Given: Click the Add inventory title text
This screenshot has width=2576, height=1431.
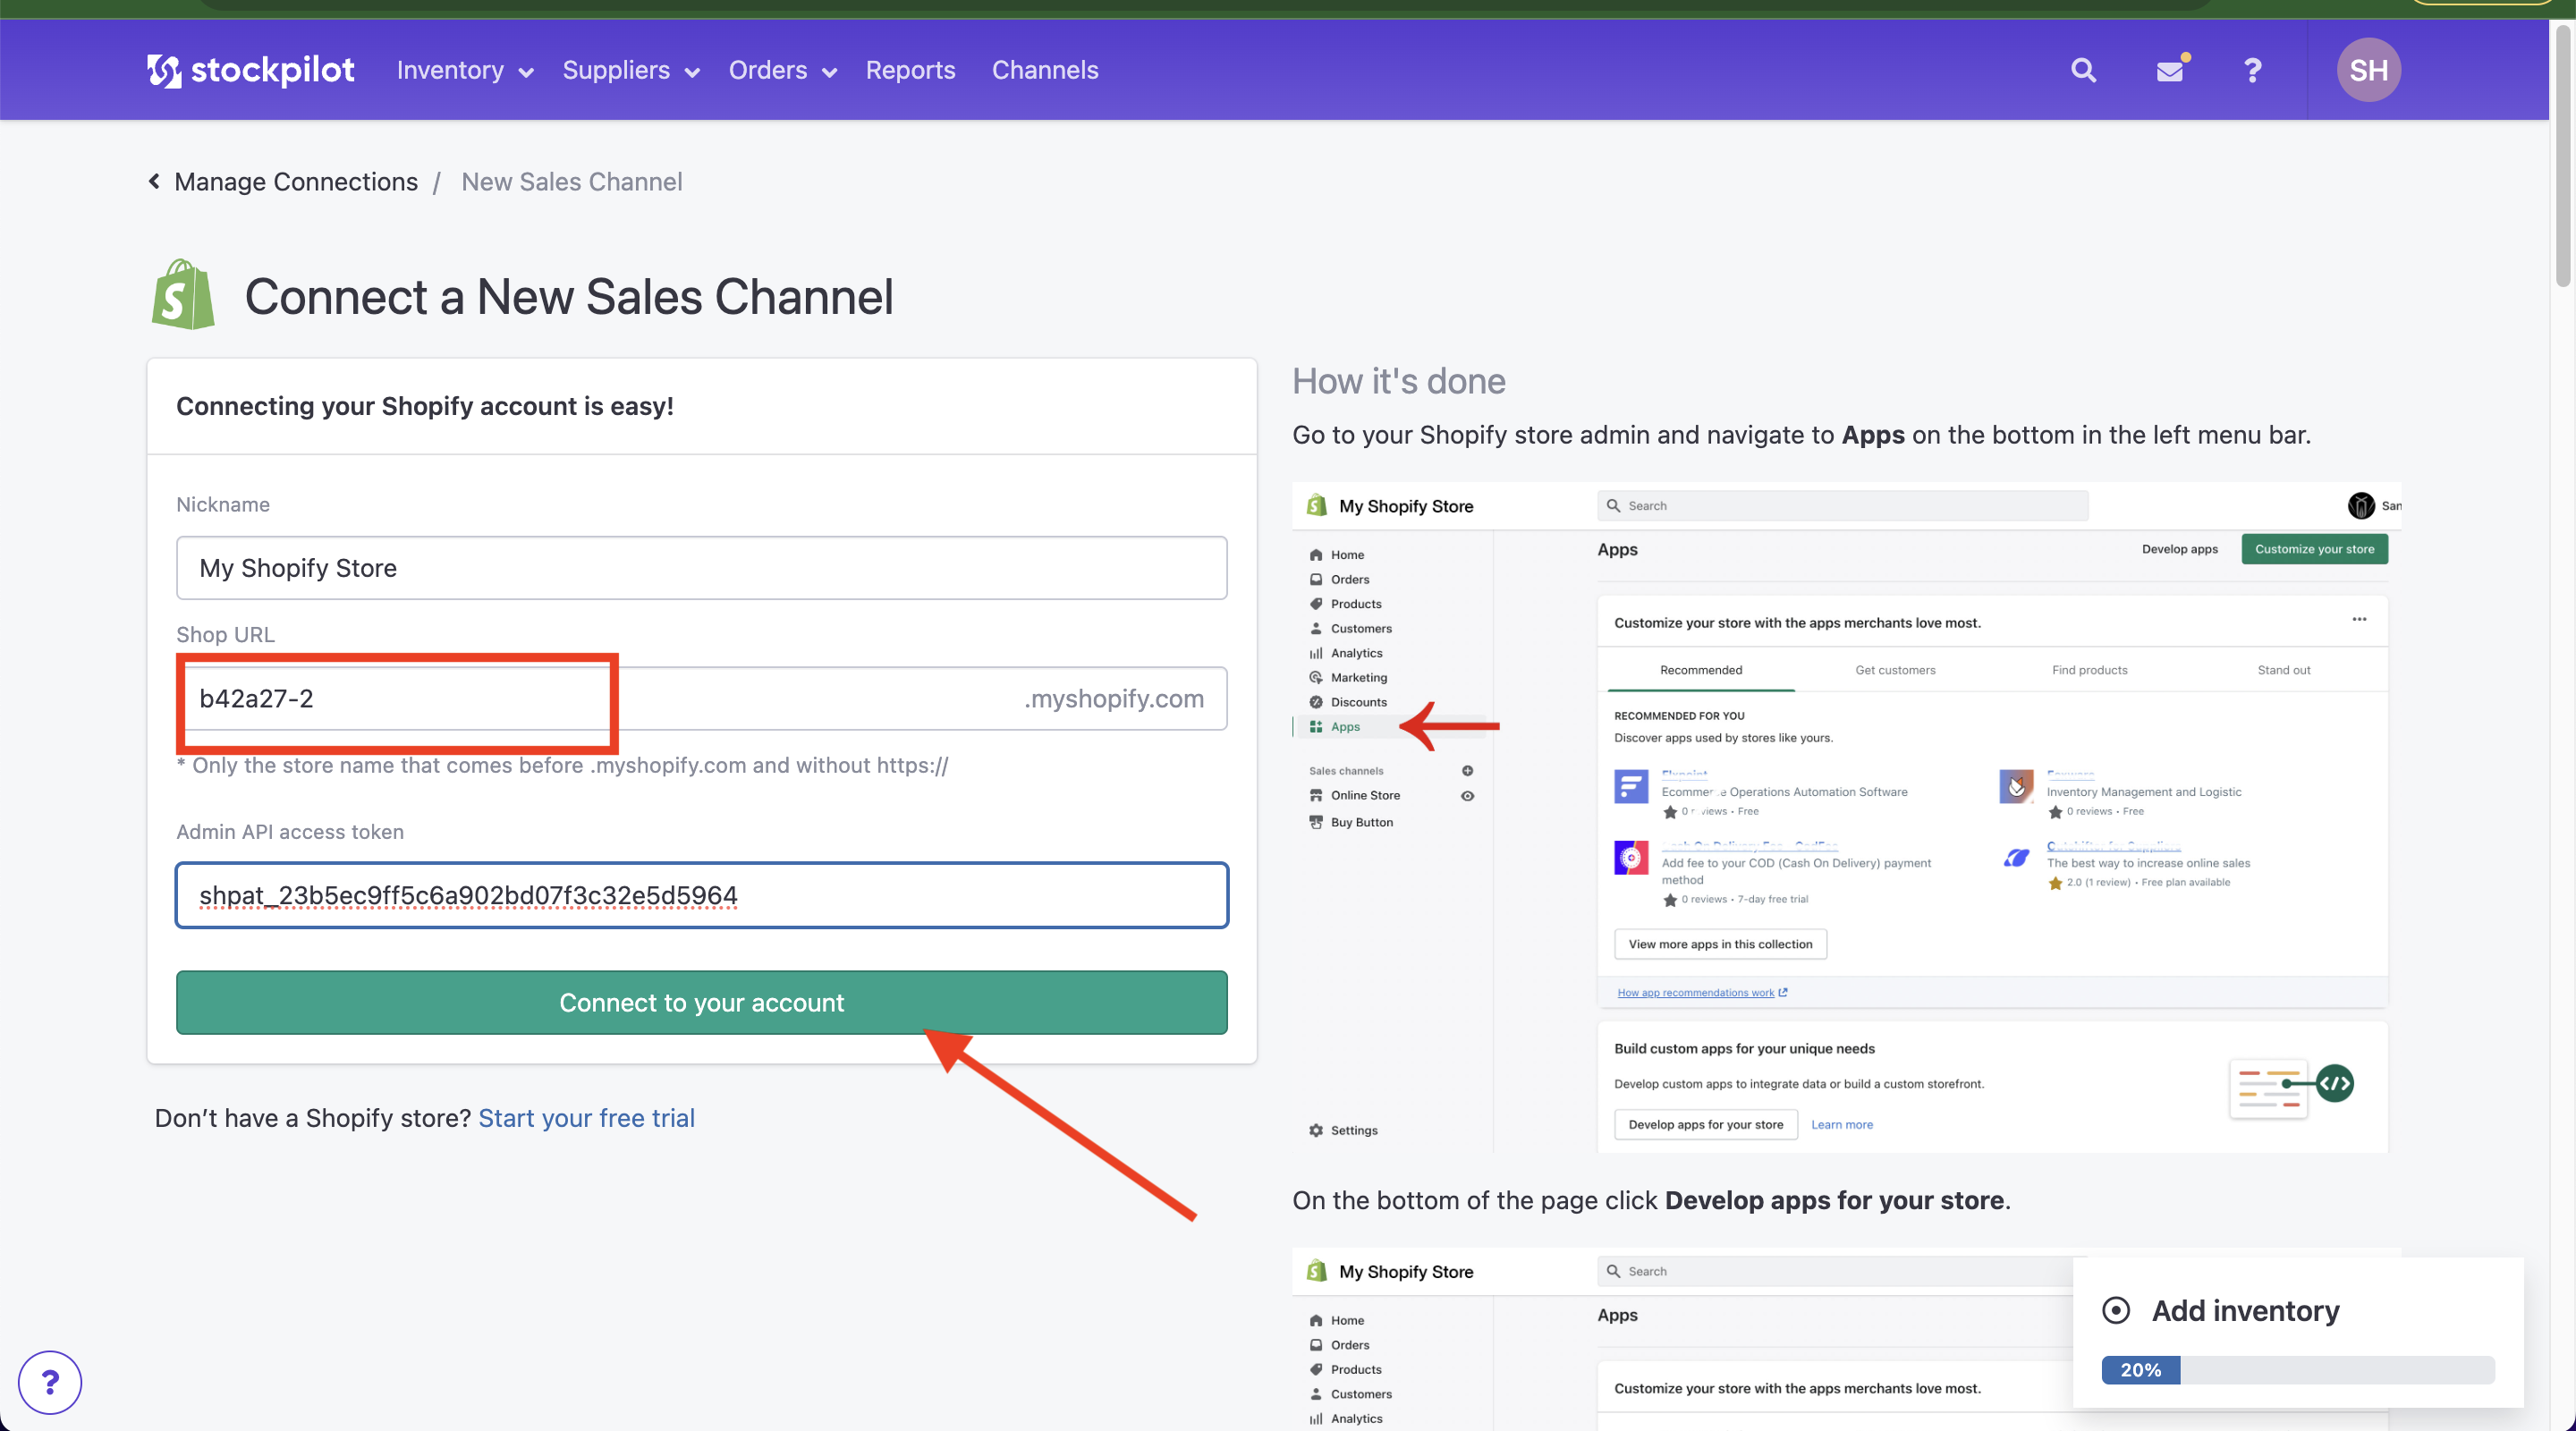Looking at the screenshot, I should click(2245, 1310).
